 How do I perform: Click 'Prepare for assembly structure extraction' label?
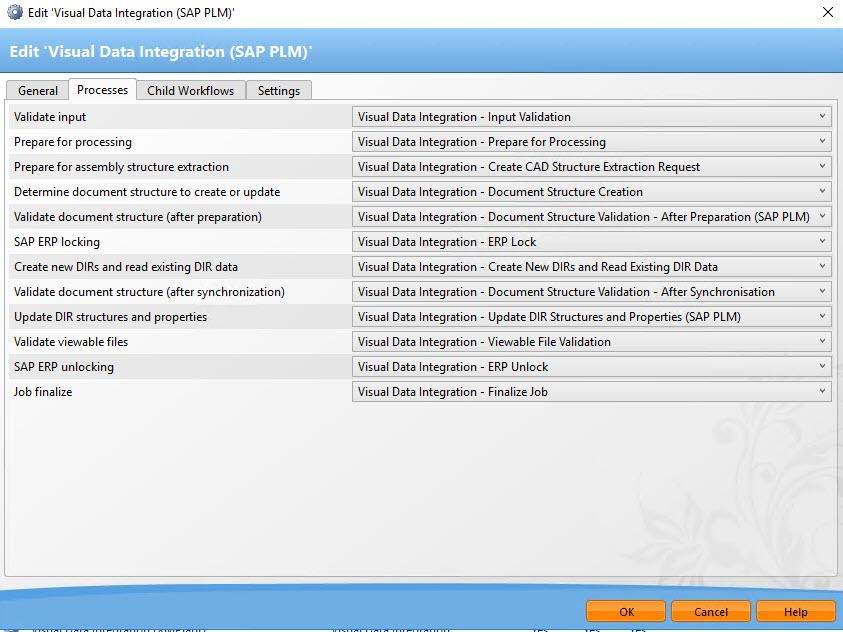click(x=122, y=167)
